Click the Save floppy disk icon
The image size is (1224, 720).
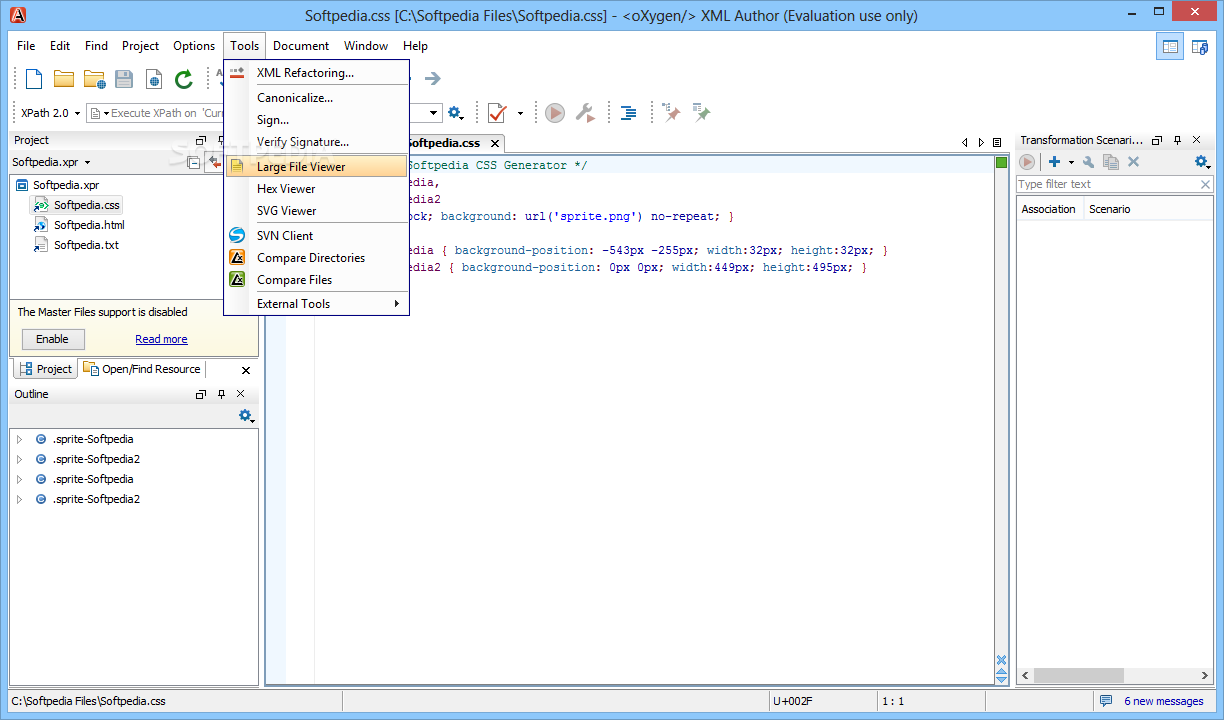pos(124,79)
